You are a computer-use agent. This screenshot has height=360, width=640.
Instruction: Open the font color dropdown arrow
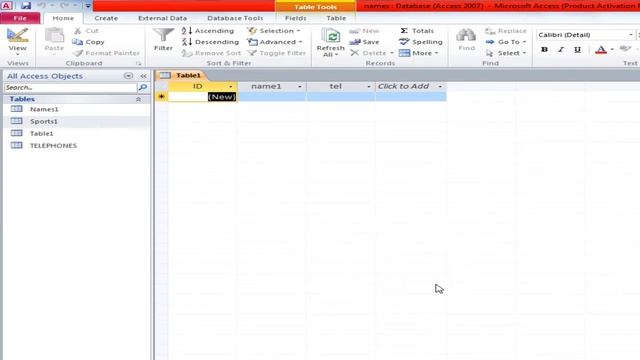coord(612,50)
